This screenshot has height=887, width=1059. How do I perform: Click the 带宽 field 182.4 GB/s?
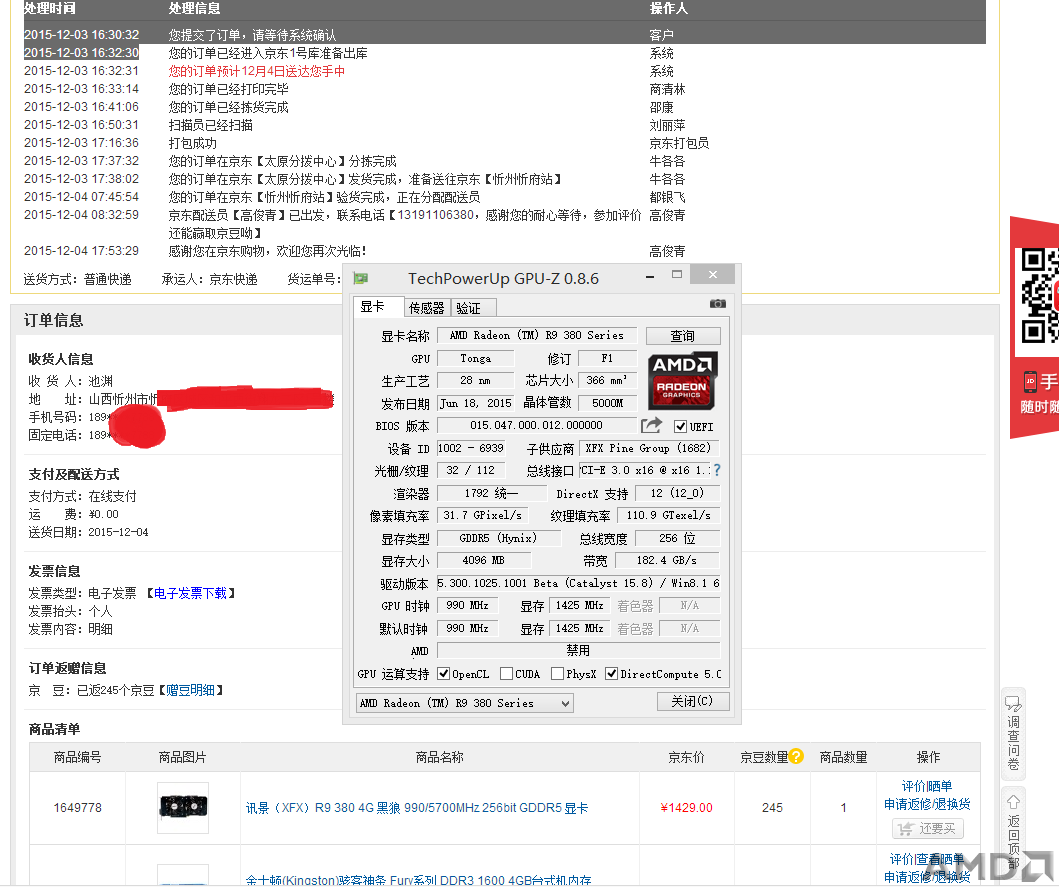click(x=667, y=560)
